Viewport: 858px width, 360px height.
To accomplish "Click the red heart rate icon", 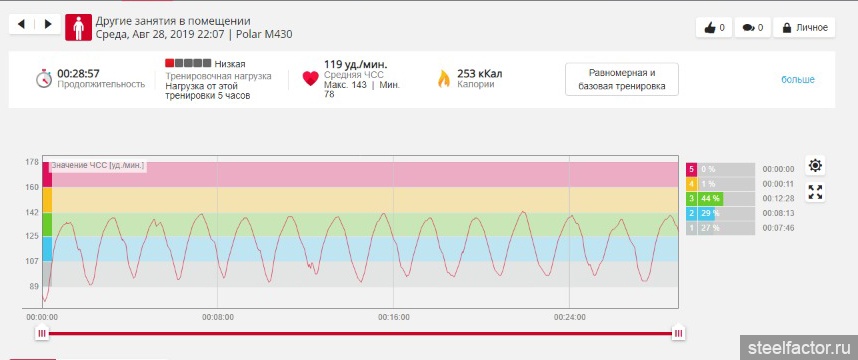I will [310, 79].
